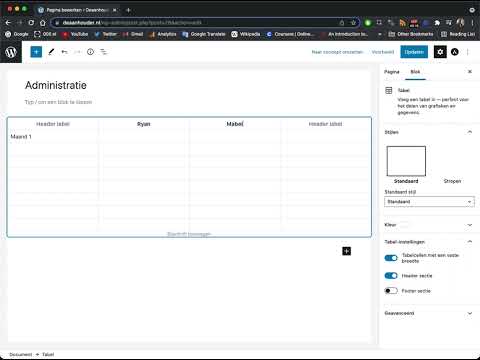Click the WordPress logo
This screenshot has height=360, width=480.
point(11,52)
